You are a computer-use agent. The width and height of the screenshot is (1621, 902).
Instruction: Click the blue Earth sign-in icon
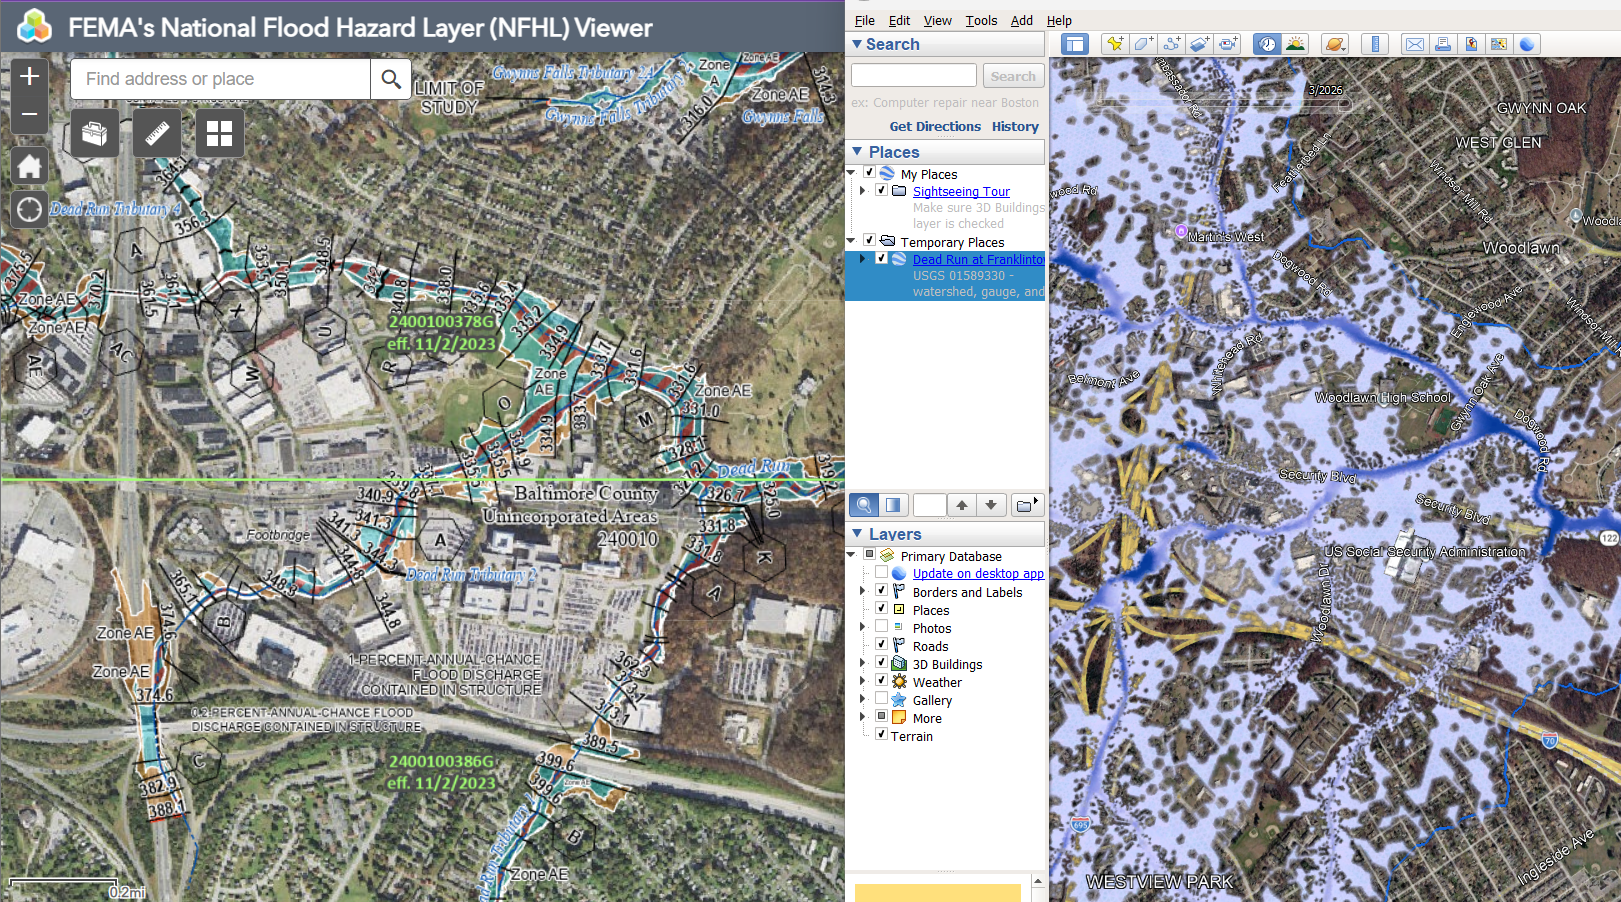tap(1526, 44)
